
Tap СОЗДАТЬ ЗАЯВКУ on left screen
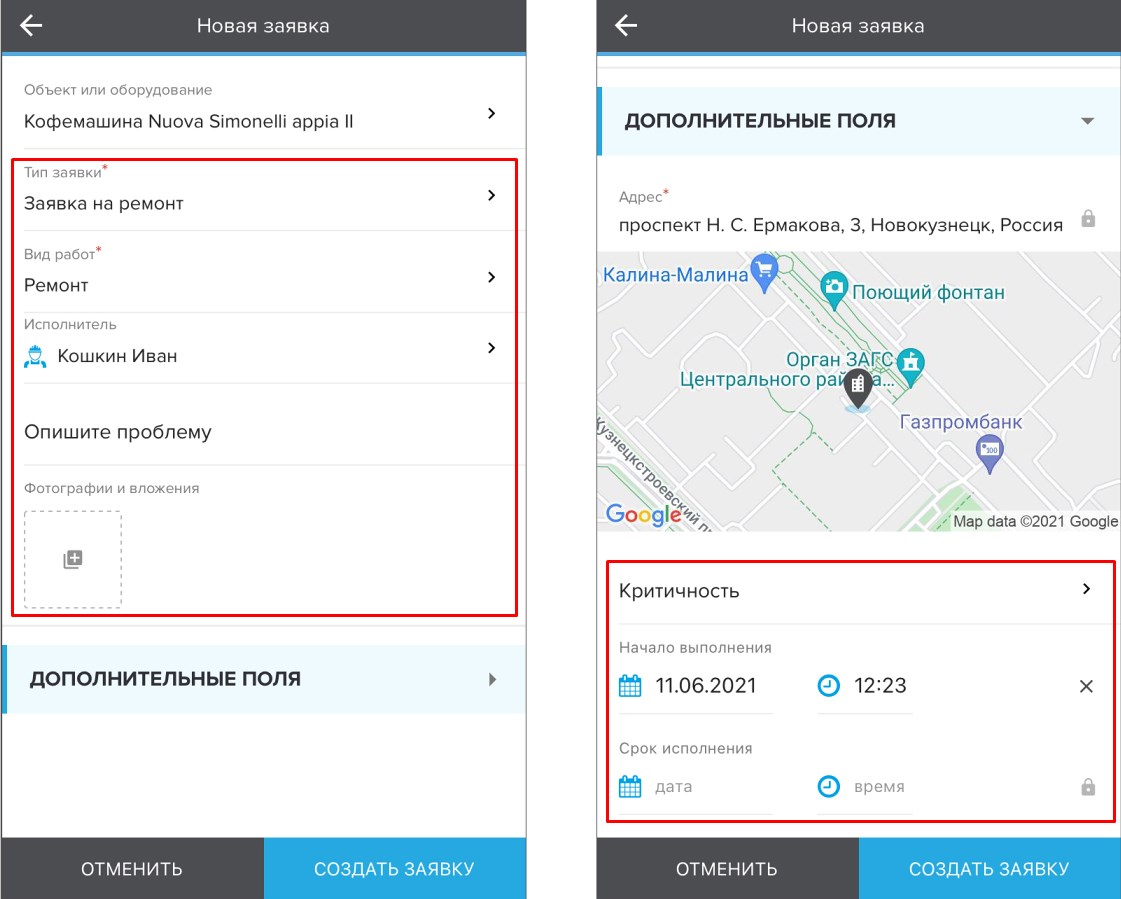(x=395, y=868)
